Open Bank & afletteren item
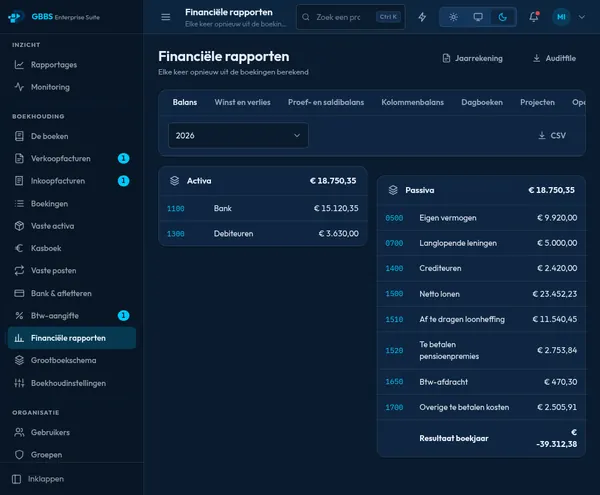Viewport: 600px width, 495px height. [72, 293]
